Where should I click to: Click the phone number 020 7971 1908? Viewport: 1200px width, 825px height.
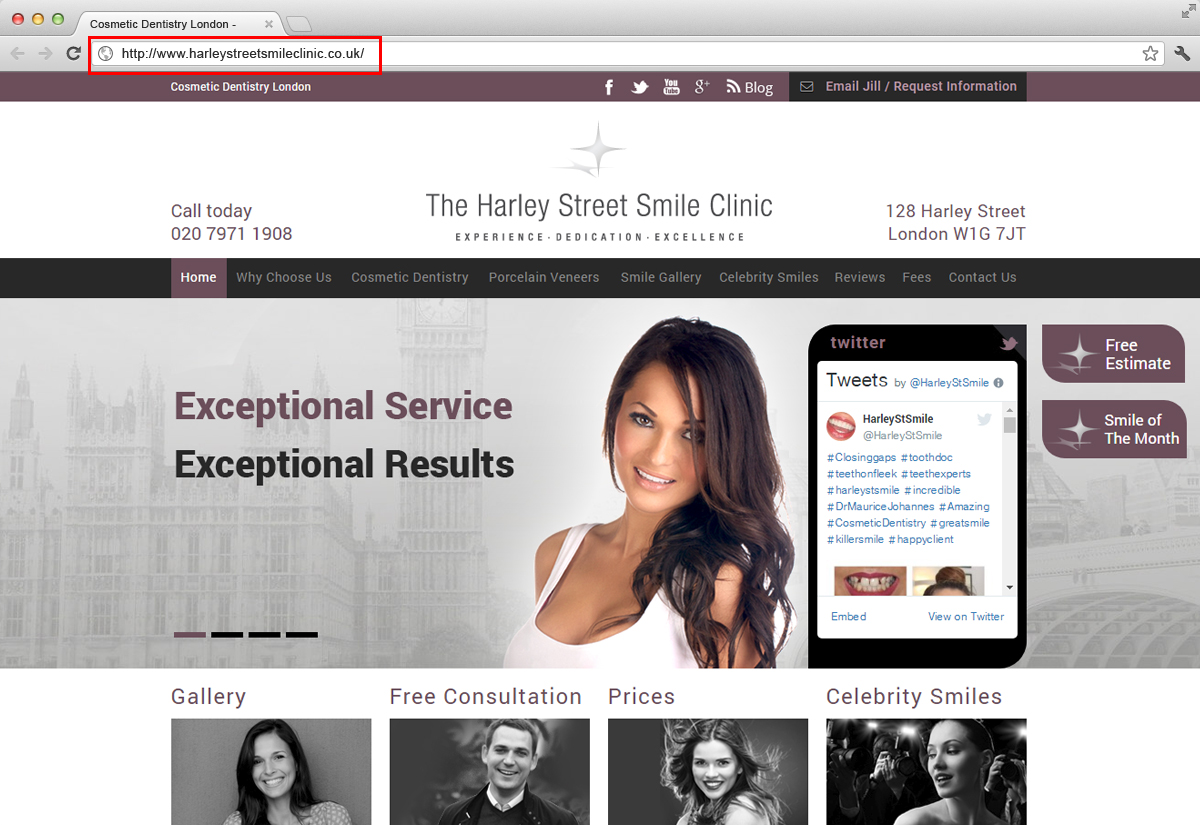pos(232,234)
